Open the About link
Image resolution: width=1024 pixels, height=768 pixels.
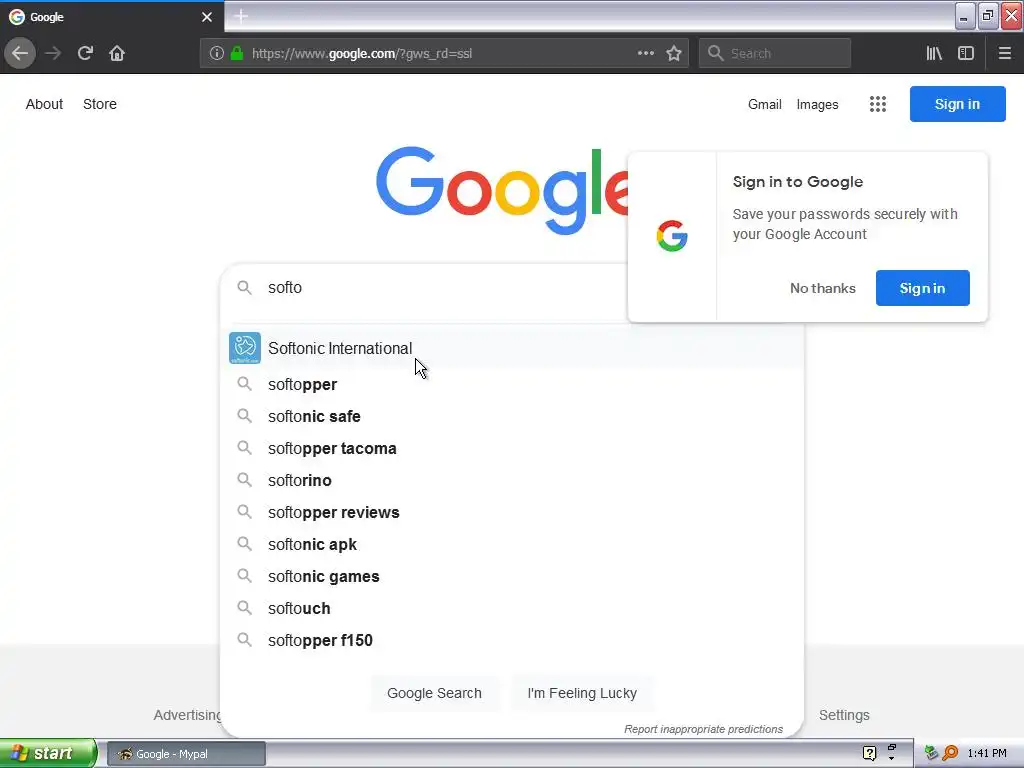pyautogui.click(x=44, y=104)
